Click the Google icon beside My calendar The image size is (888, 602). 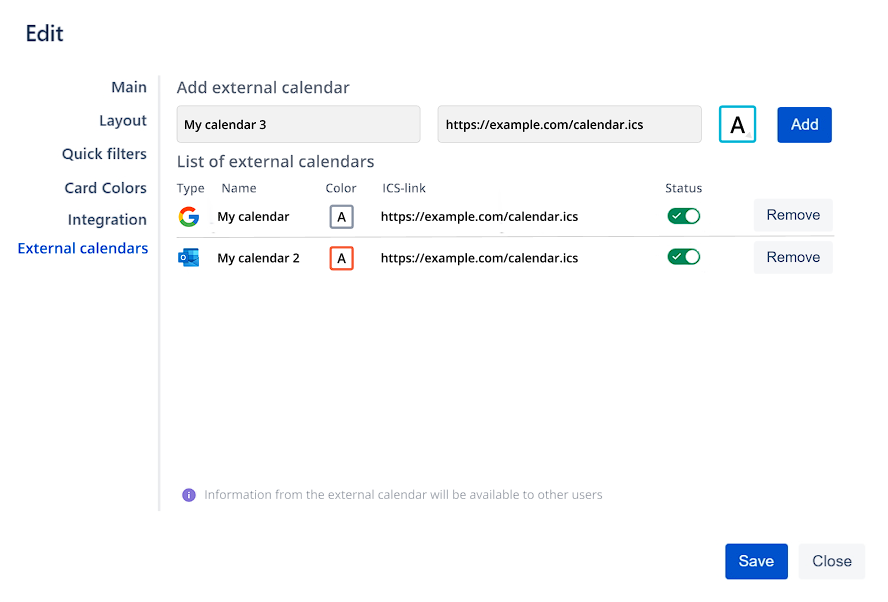[188, 217]
